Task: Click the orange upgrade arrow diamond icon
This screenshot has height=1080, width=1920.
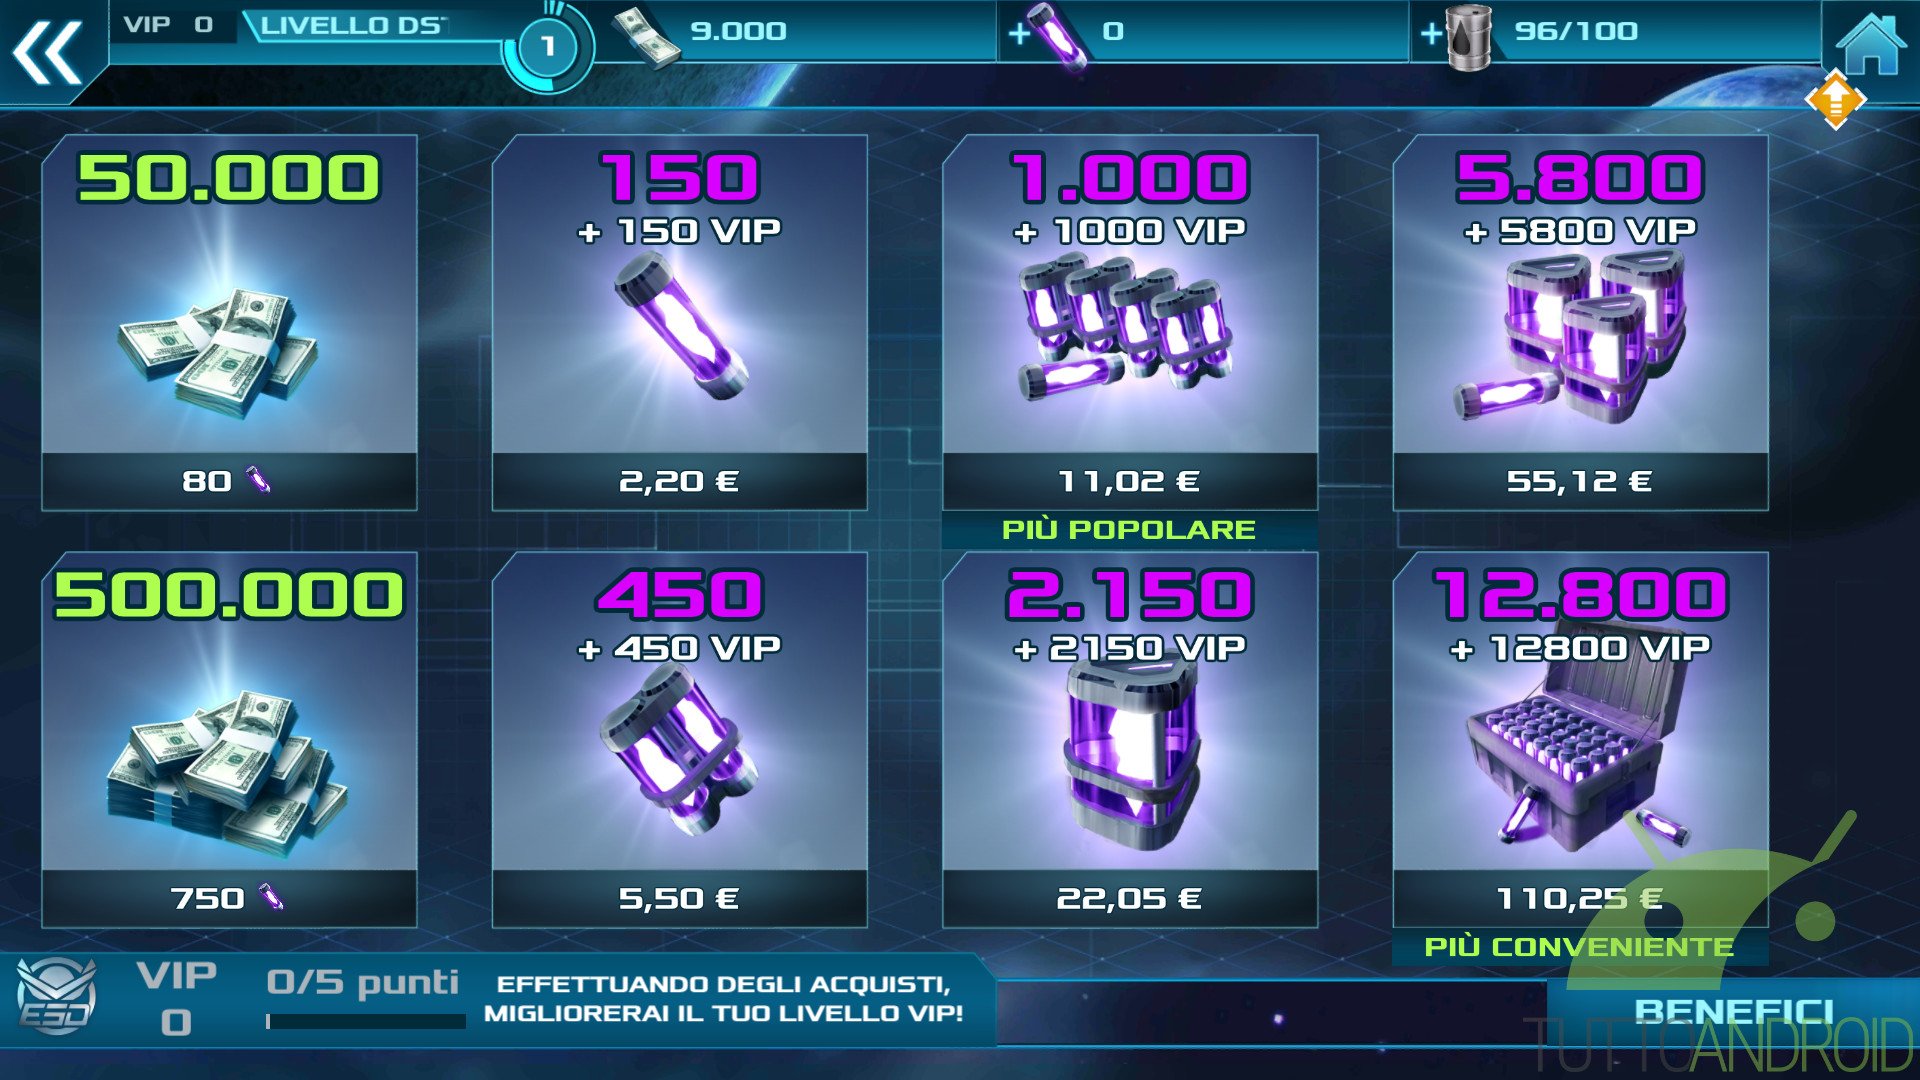Action: point(1835,99)
